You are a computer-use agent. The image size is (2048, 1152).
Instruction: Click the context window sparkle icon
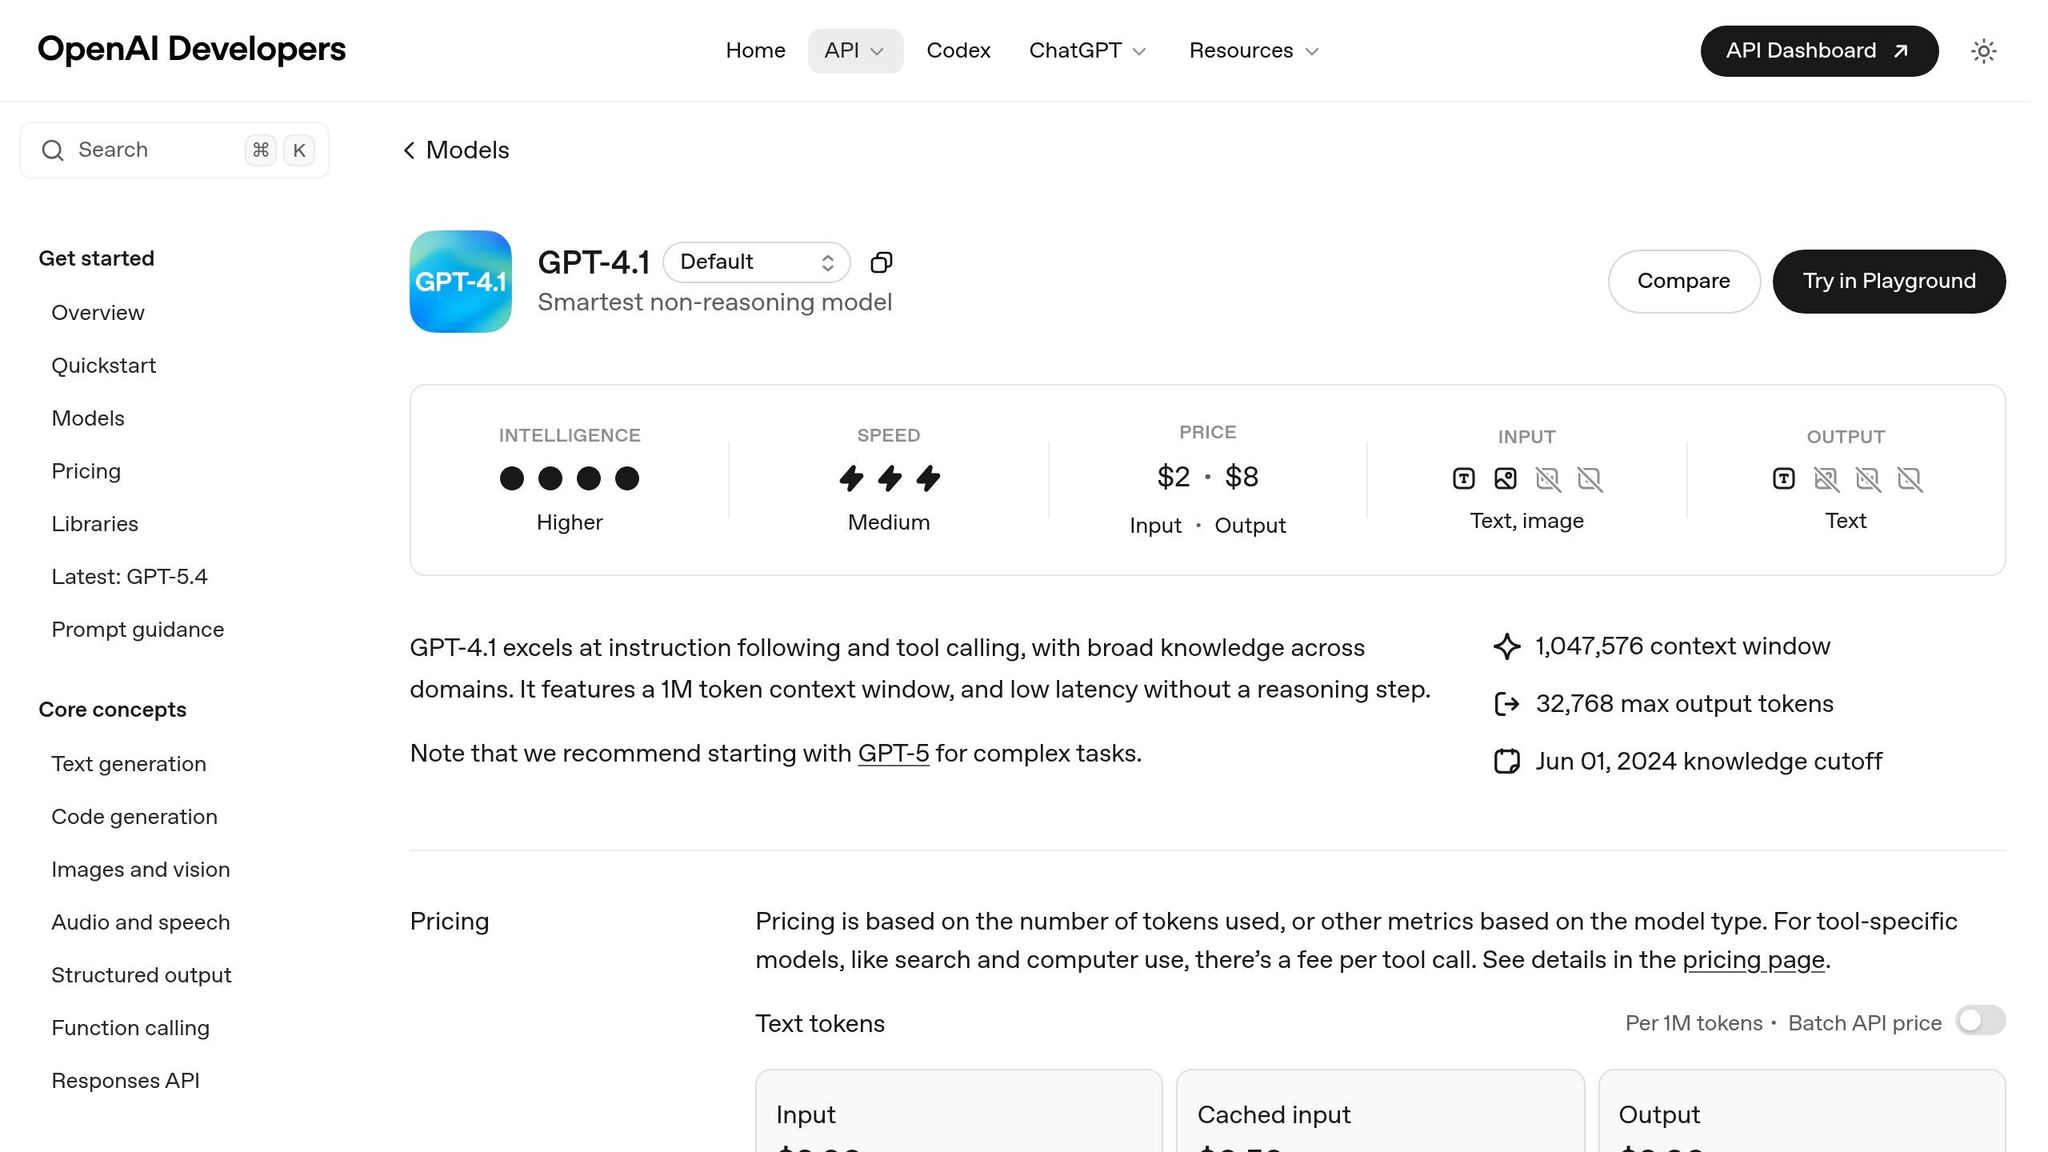[1506, 647]
